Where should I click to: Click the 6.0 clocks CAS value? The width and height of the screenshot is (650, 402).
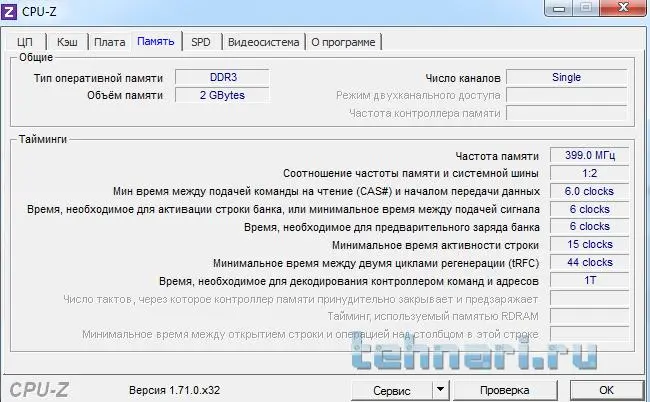(x=589, y=191)
